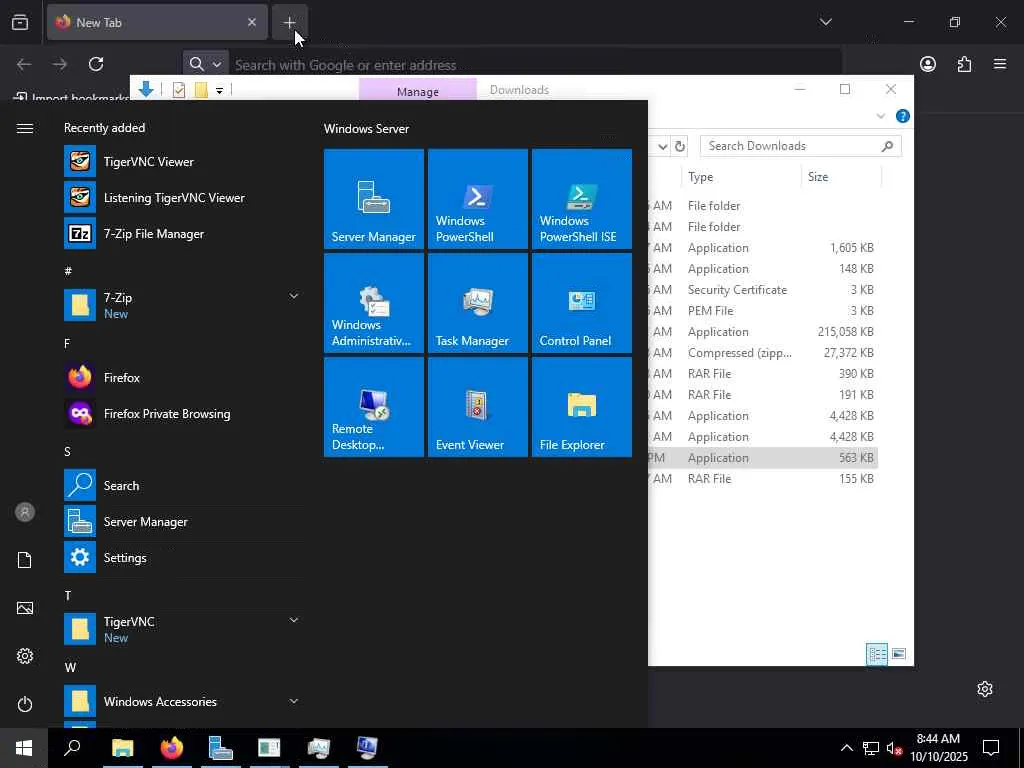
Task: Click the Search Downloads box
Action: click(x=801, y=146)
